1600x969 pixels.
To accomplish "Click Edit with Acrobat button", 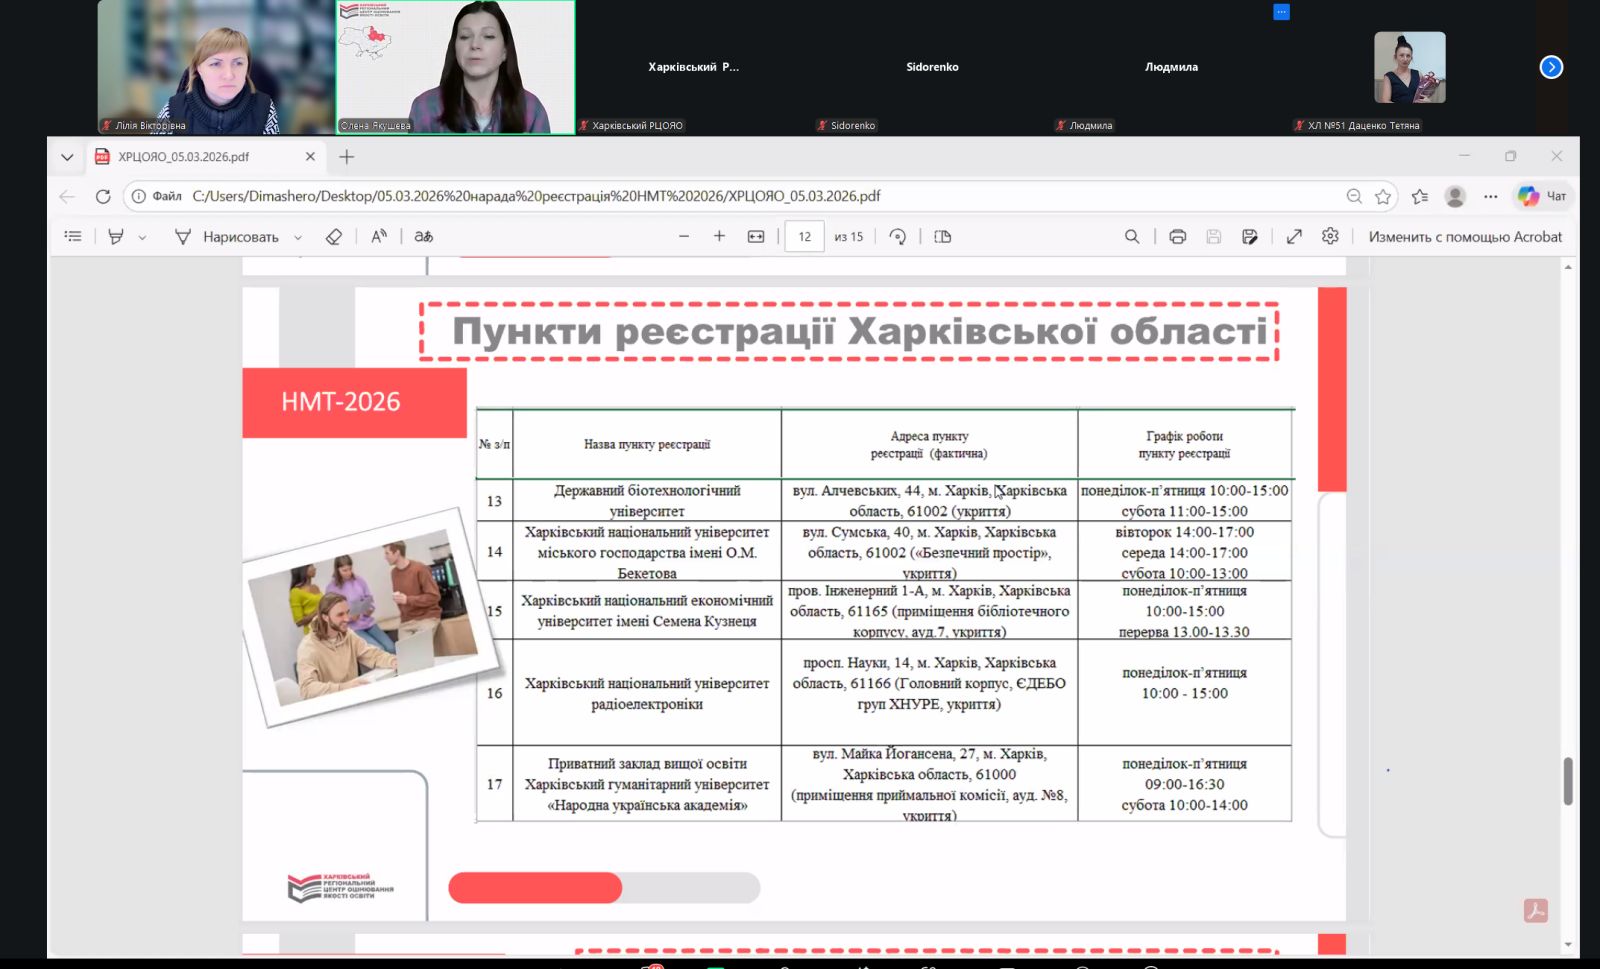I will tap(1464, 237).
